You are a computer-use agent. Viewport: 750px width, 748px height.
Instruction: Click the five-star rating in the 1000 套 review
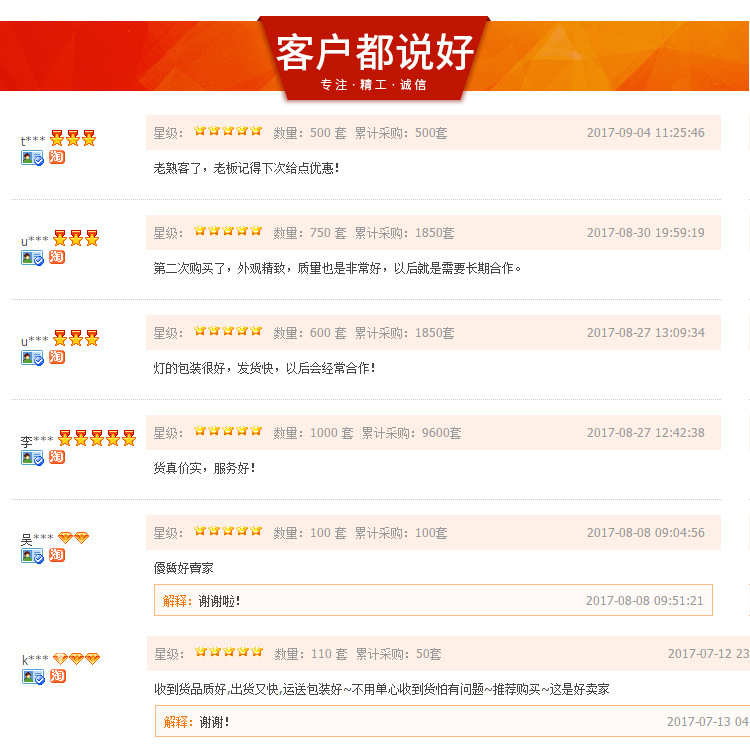[228, 430]
